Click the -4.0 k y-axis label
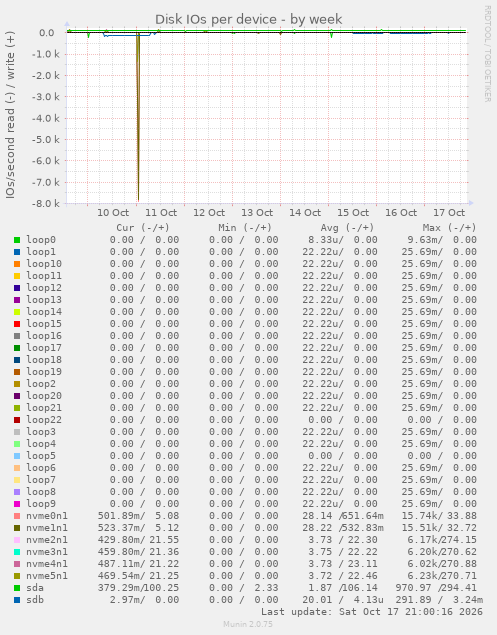The width and height of the screenshot is (497, 635). (46, 118)
